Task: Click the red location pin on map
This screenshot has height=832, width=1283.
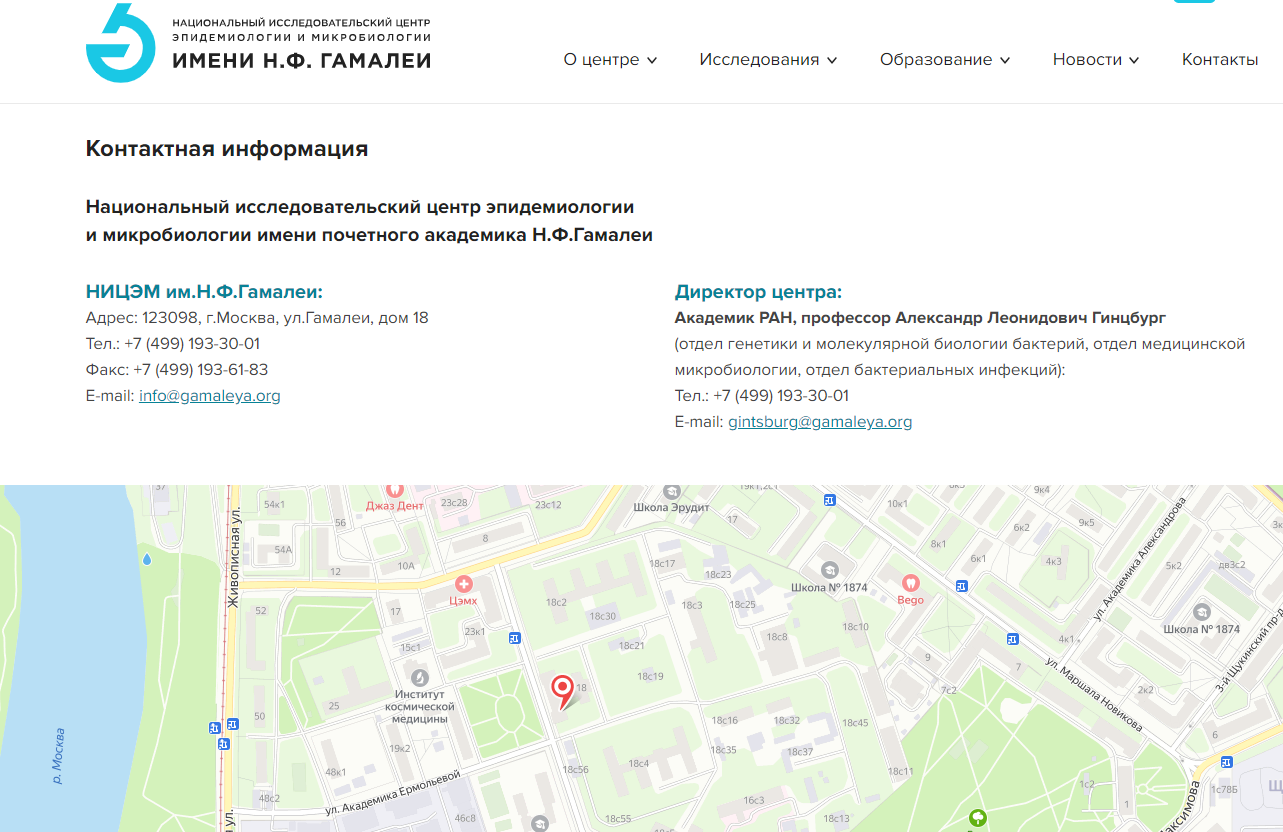Action: coord(563,688)
